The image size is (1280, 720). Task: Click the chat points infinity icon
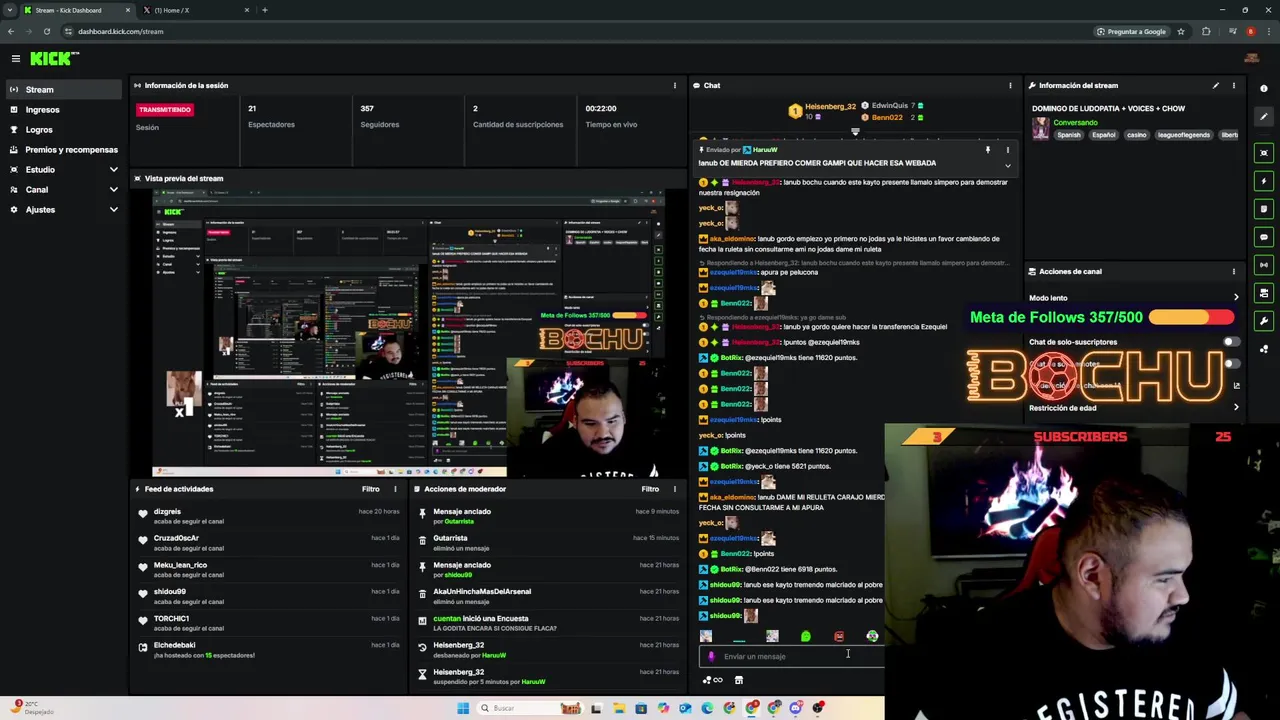point(713,680)
